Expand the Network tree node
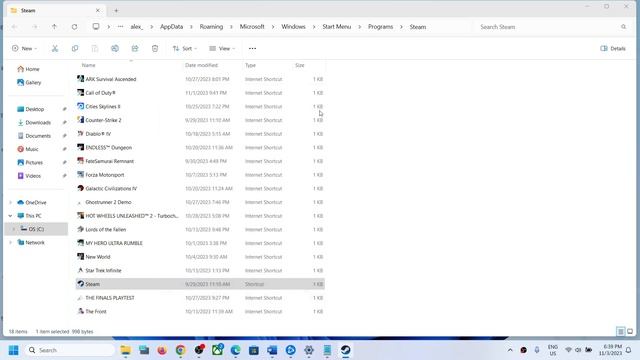 (10, 242)
